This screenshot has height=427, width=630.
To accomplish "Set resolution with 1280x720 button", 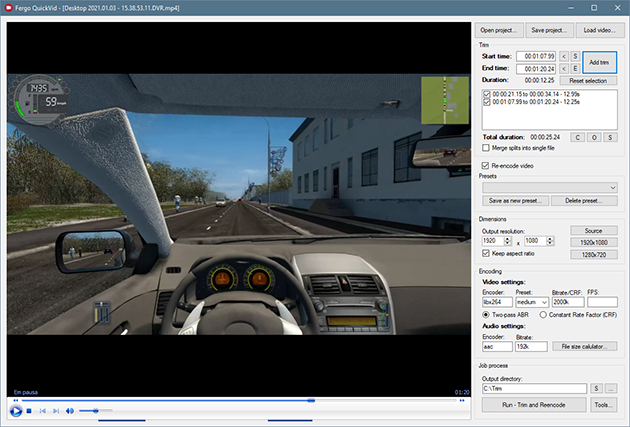I will [x=593, y=255].
